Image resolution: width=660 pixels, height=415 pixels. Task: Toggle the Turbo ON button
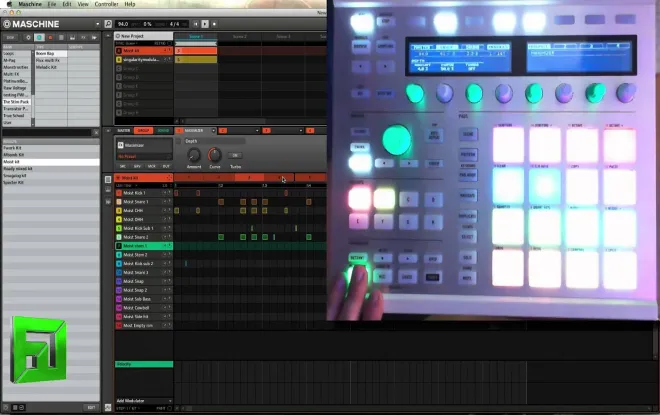[x=235, y=155]
